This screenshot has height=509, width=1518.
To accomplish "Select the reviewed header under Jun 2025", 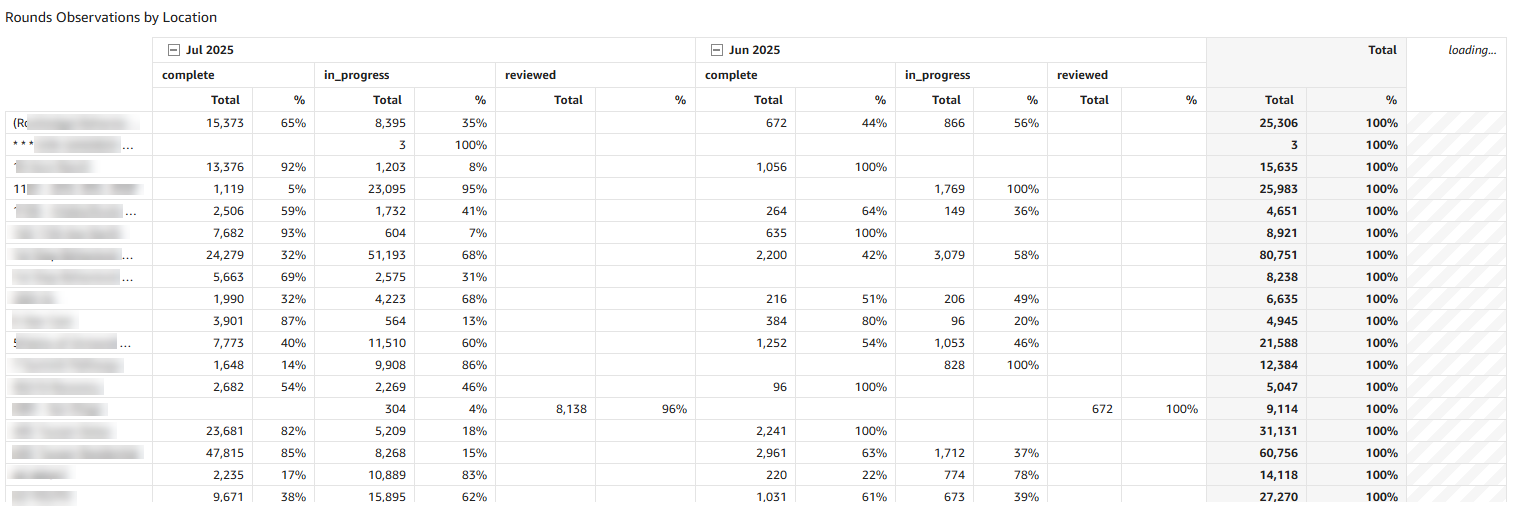I will [1082, 75].
